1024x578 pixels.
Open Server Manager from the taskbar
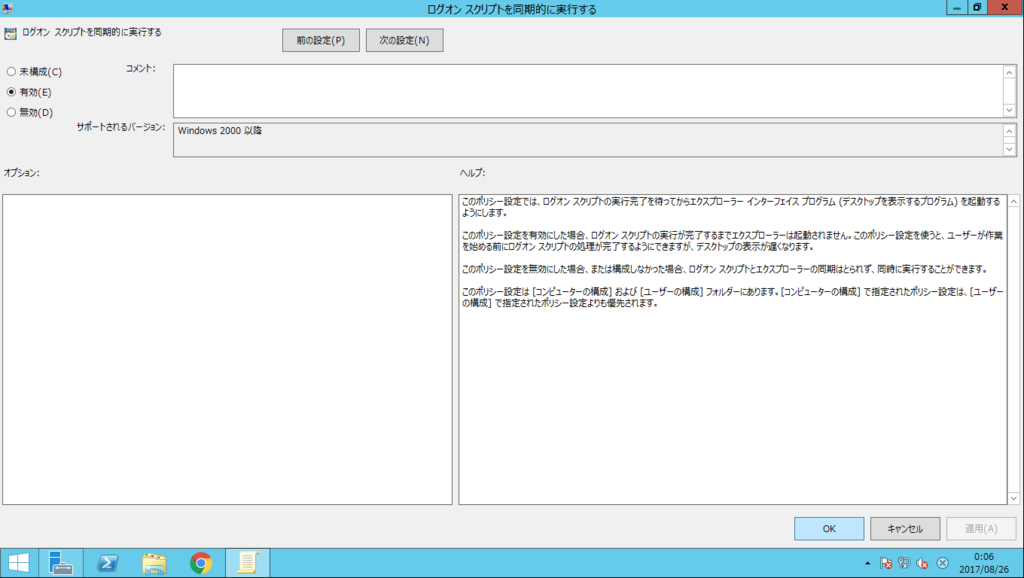(61, 562)
